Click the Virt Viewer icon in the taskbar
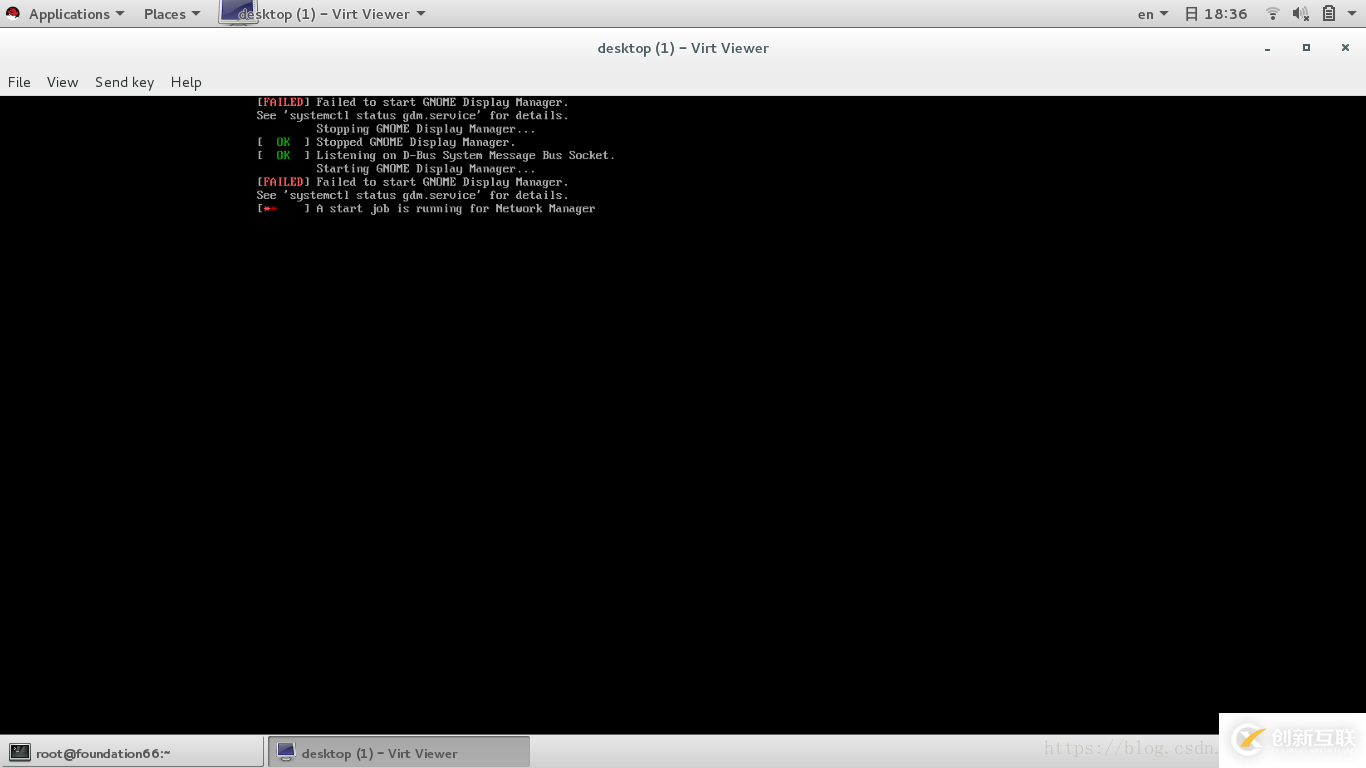The image size is (1366, 768). click(x=286, y=752)
